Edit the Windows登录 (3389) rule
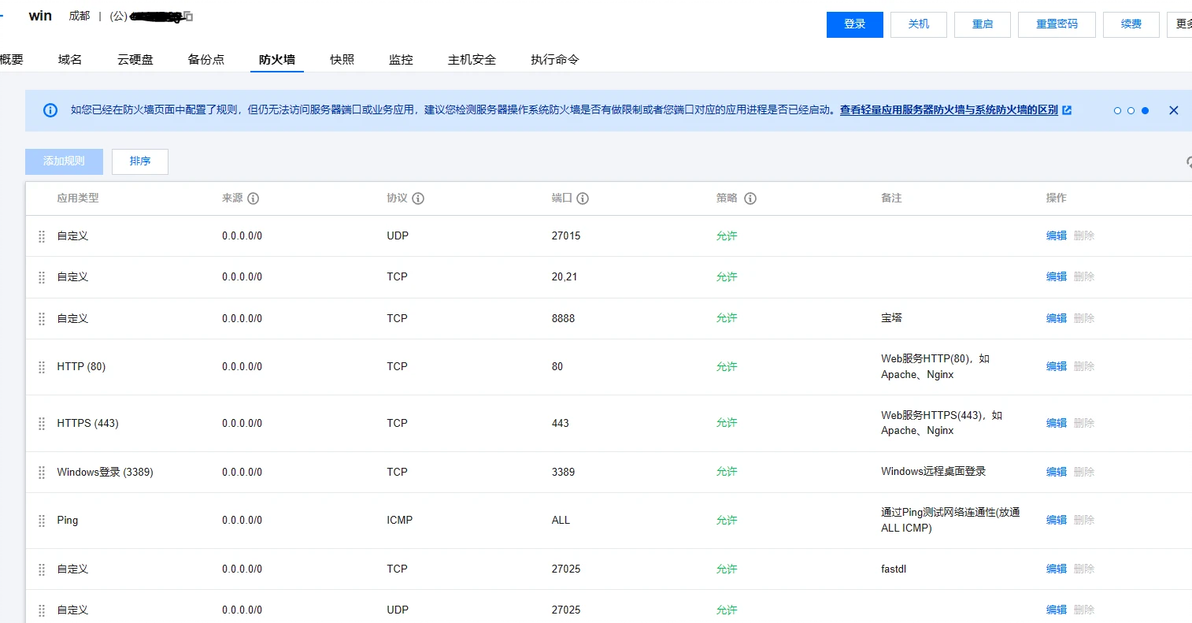Viewport: 1192px width, 623px height. coord(1057,472)
